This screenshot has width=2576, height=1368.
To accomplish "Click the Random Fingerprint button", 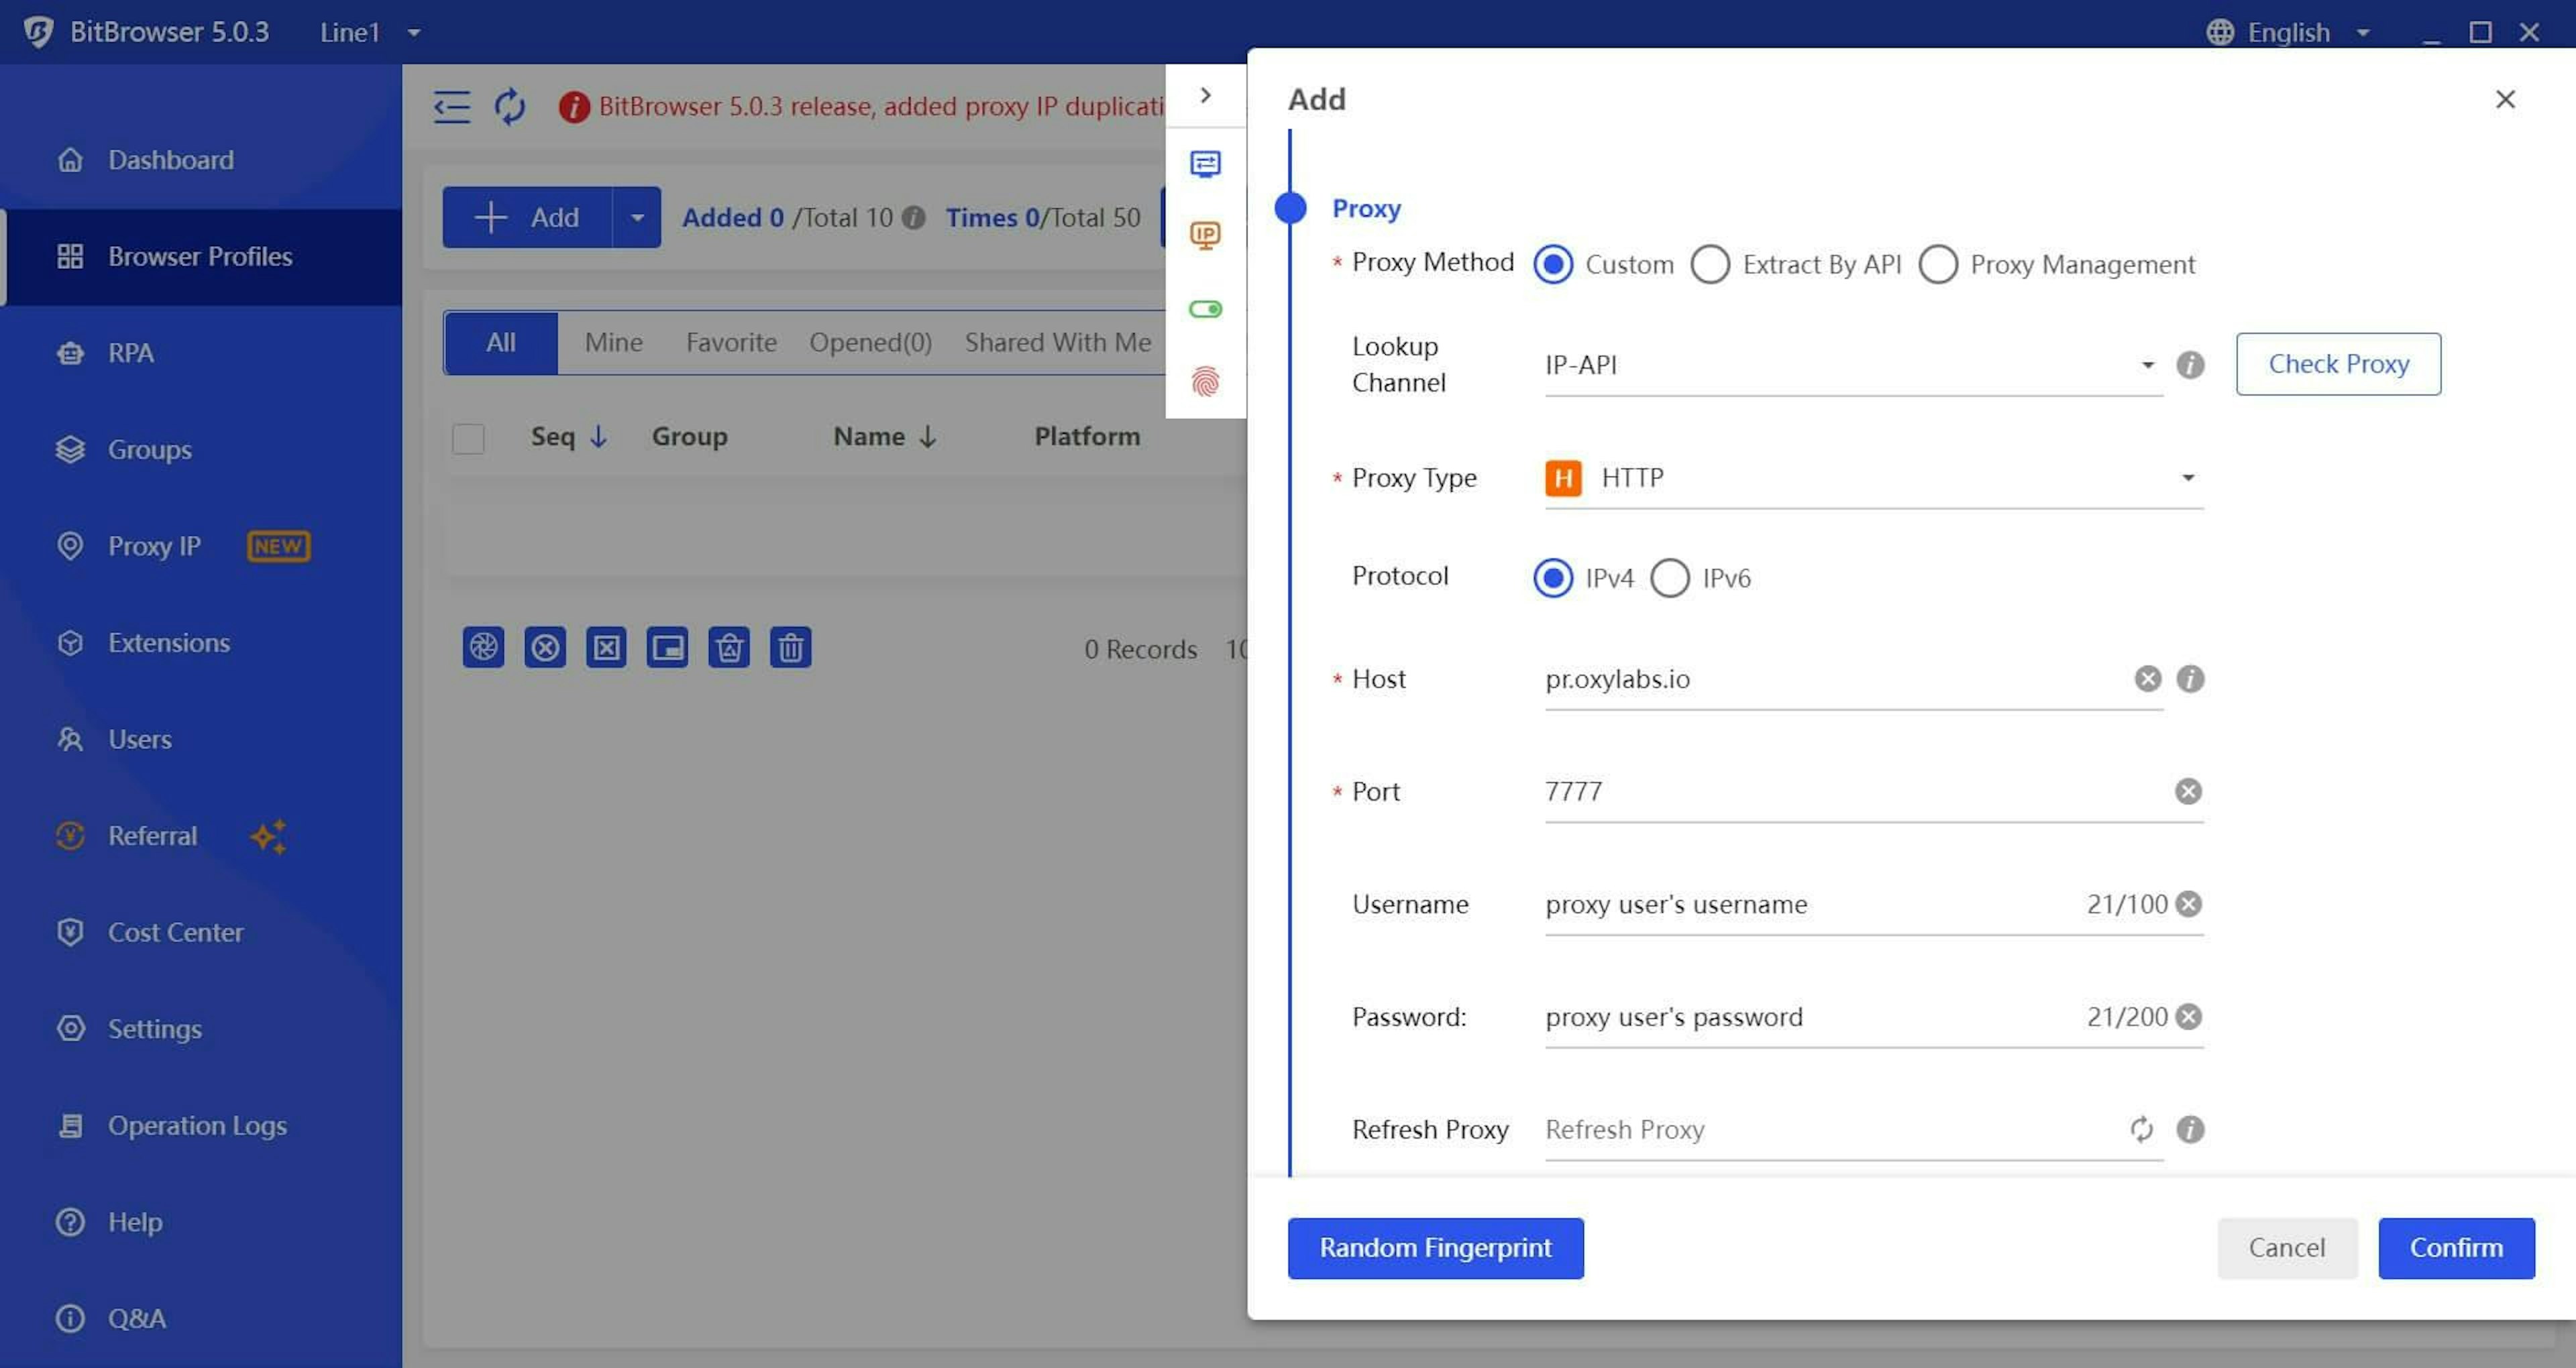I will click(1435, 1248).
